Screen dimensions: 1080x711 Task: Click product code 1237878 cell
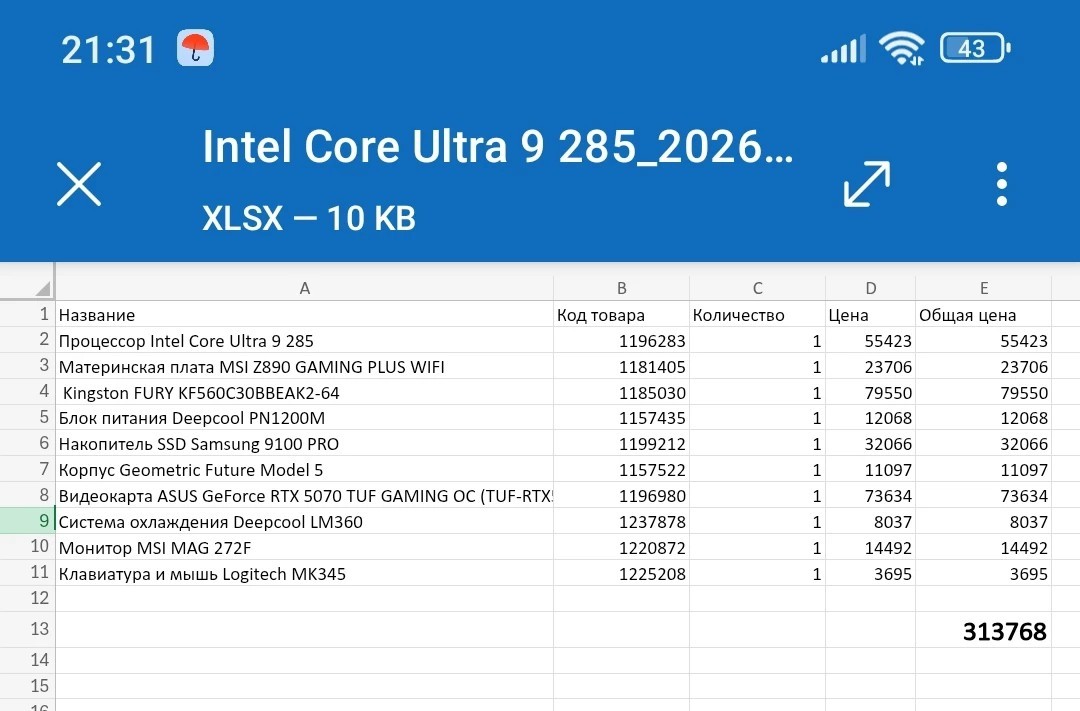621,522
